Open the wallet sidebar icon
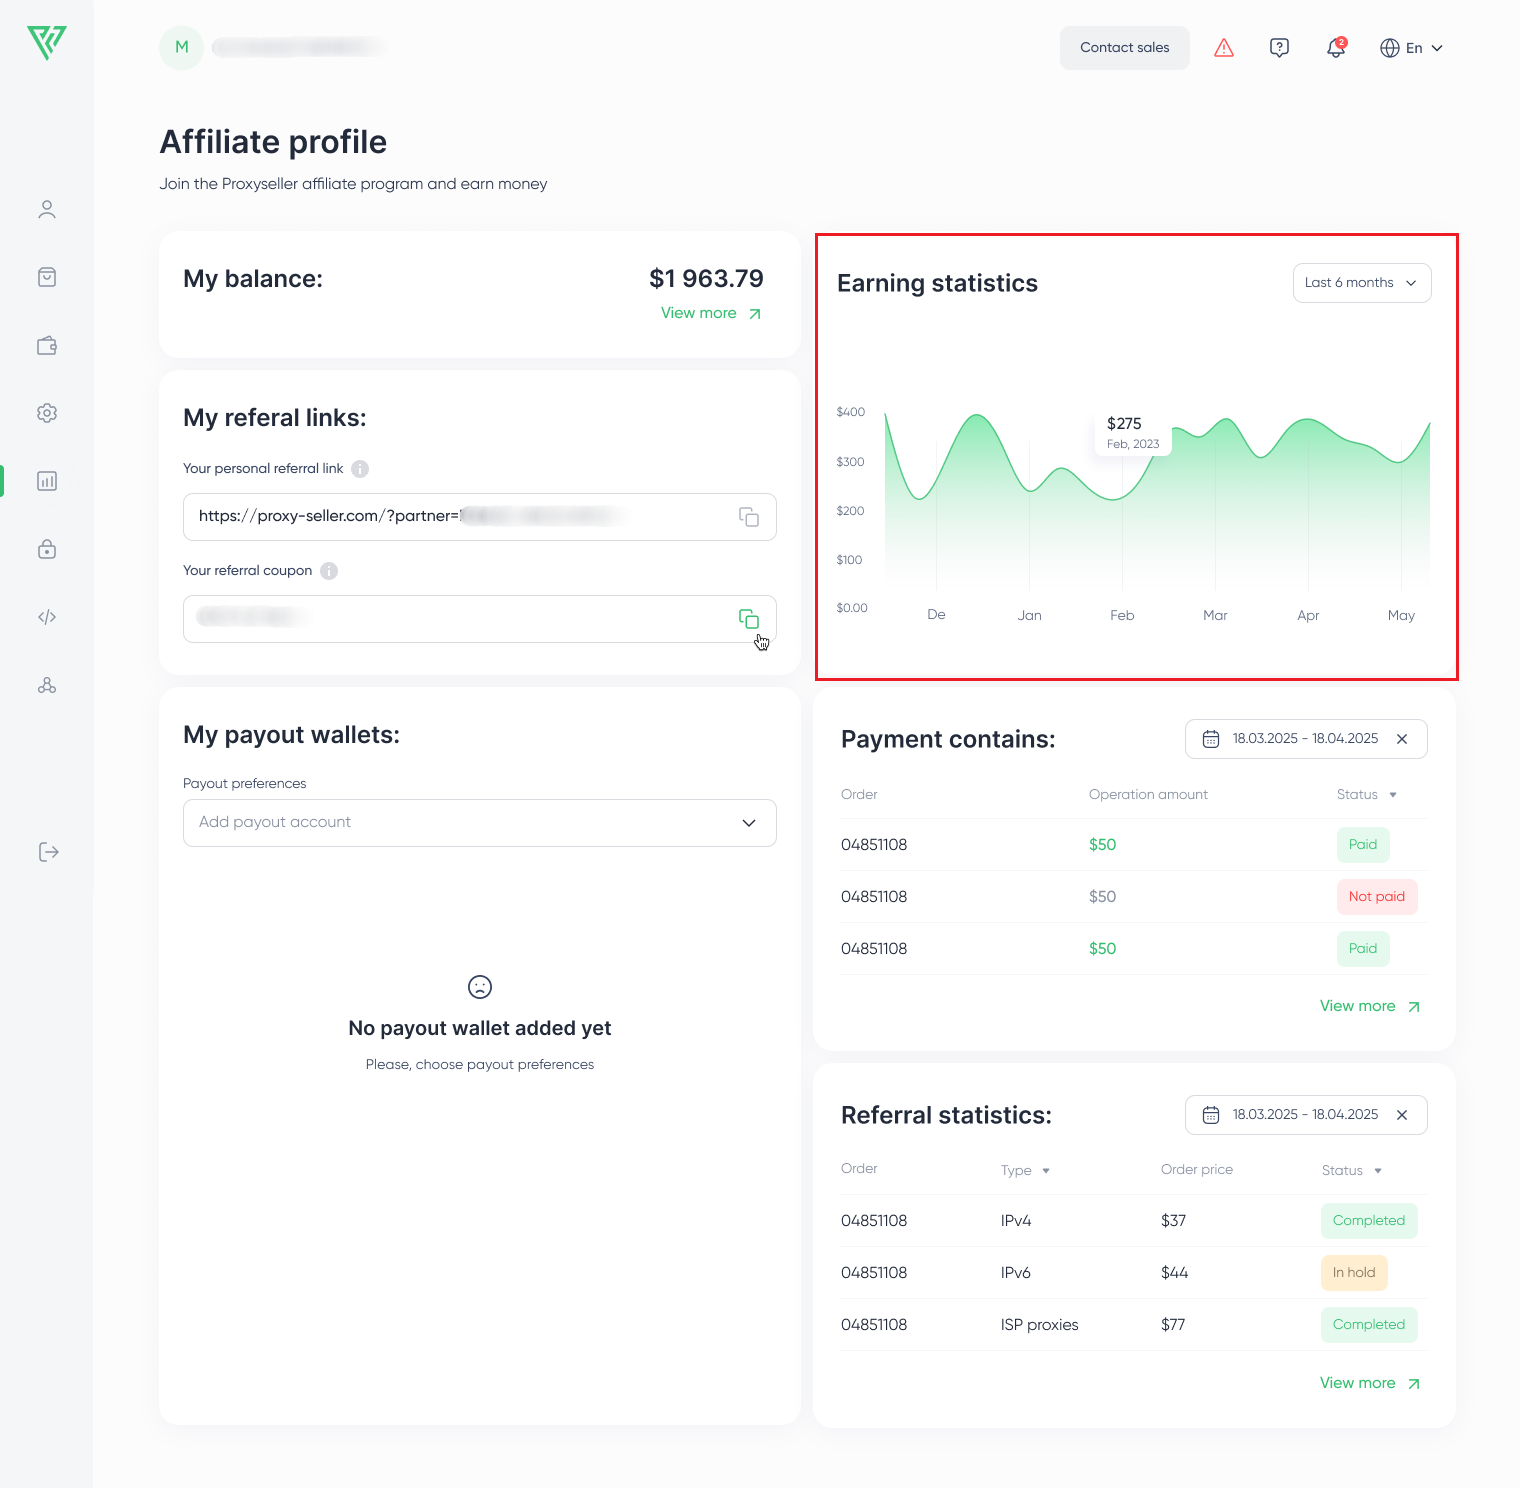Image resolution: width=1520 pixels, height=1488 pixels. tap(47, 345)
